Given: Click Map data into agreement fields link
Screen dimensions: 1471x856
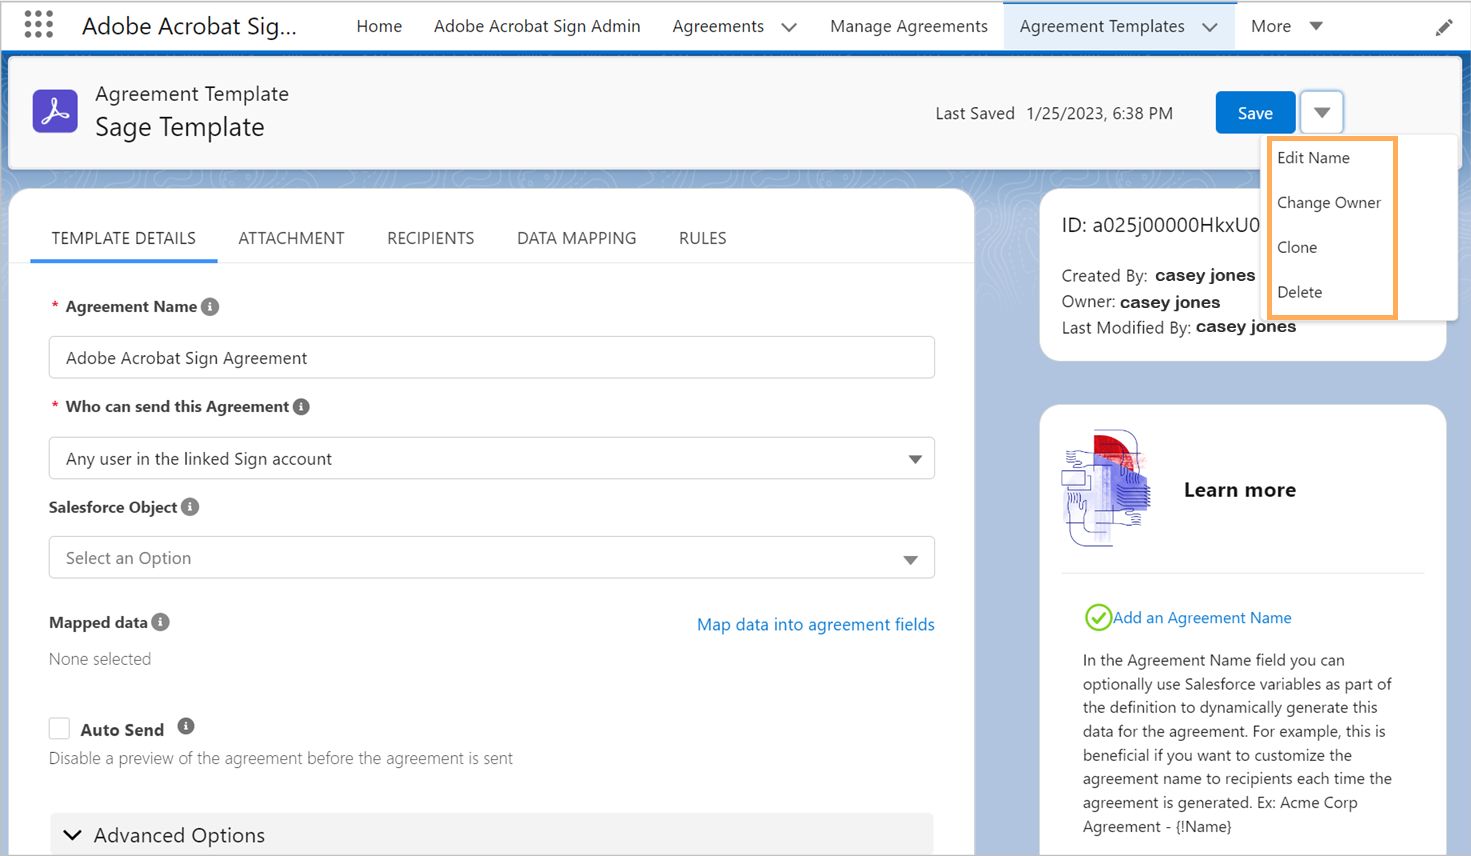Looking at the screenshot, I should [x=816, y=624].
